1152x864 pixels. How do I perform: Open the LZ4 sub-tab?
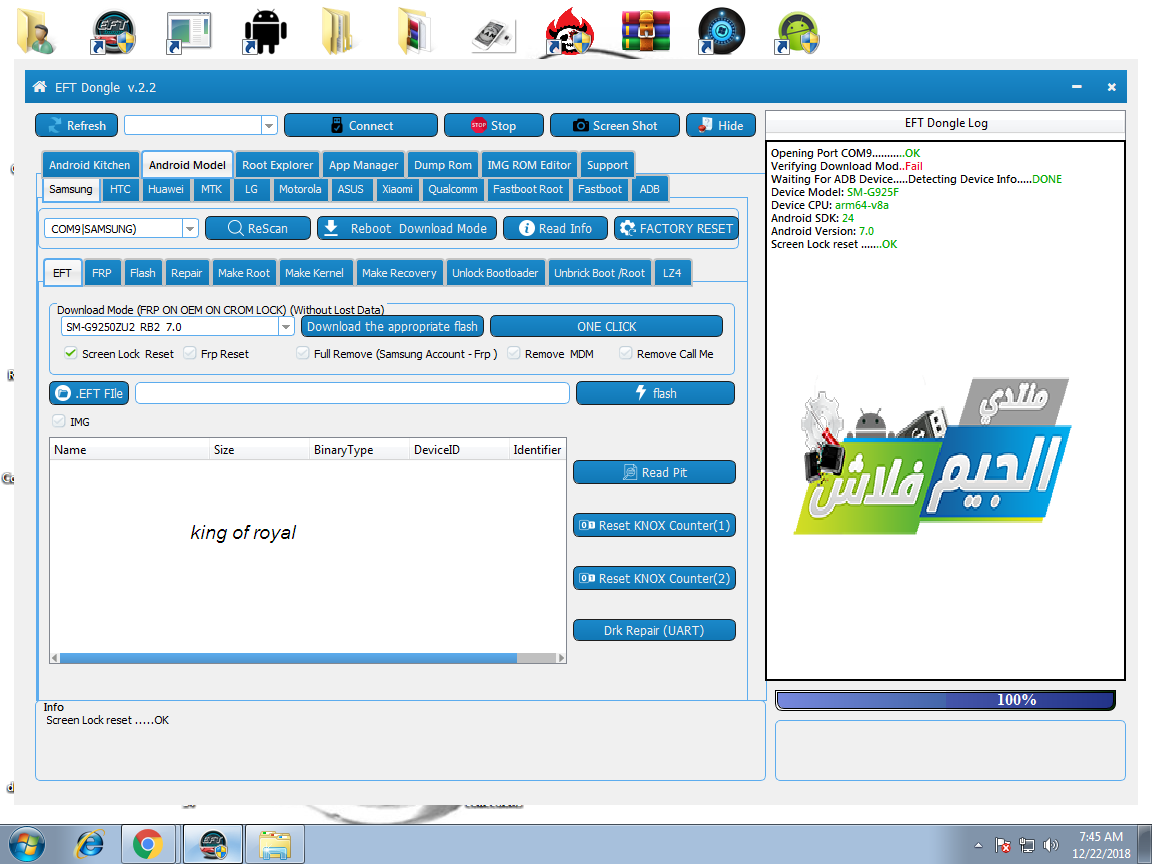click(x=672, y=273)
